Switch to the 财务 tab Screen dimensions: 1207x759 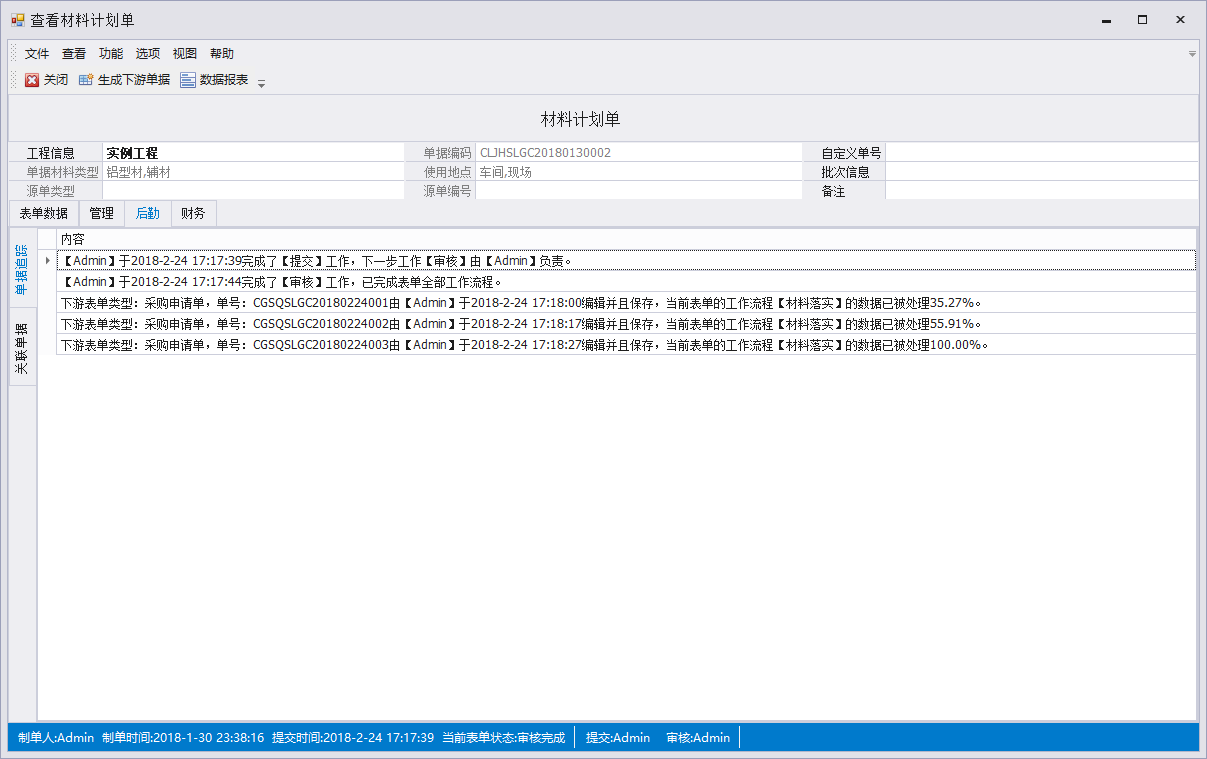point(193,213)
